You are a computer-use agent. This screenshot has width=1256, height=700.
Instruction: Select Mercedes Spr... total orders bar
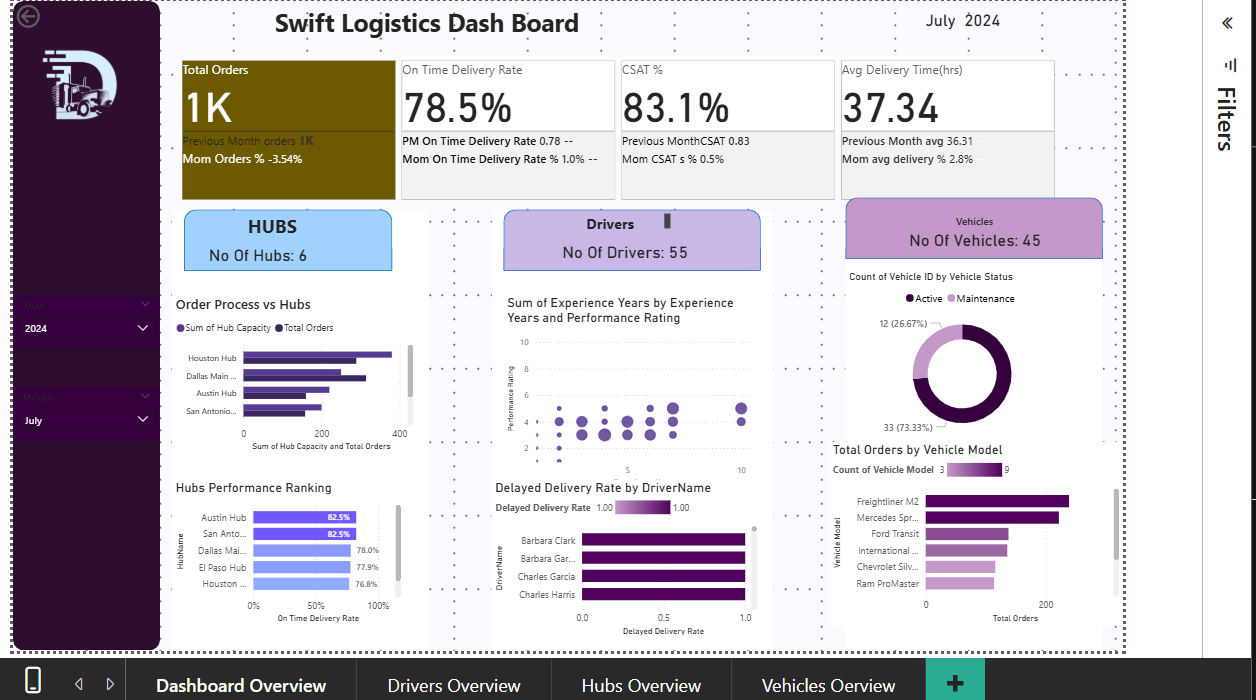coord(992,517)
